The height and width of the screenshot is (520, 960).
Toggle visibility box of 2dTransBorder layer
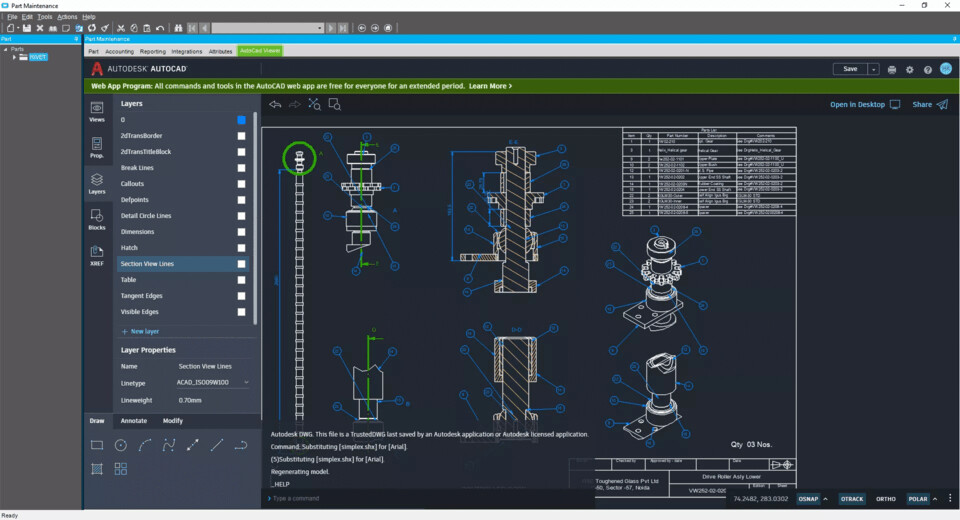point(241,136)
